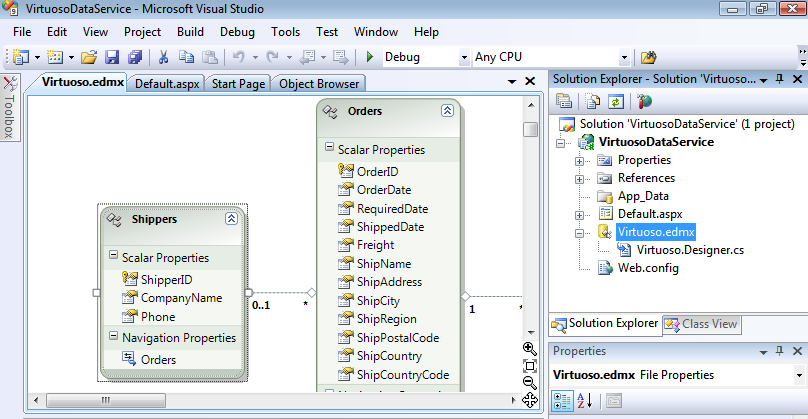Click Solution Explorer Properties icon
This screenshot has height=419, width=808.
click(x=564, y=102)
